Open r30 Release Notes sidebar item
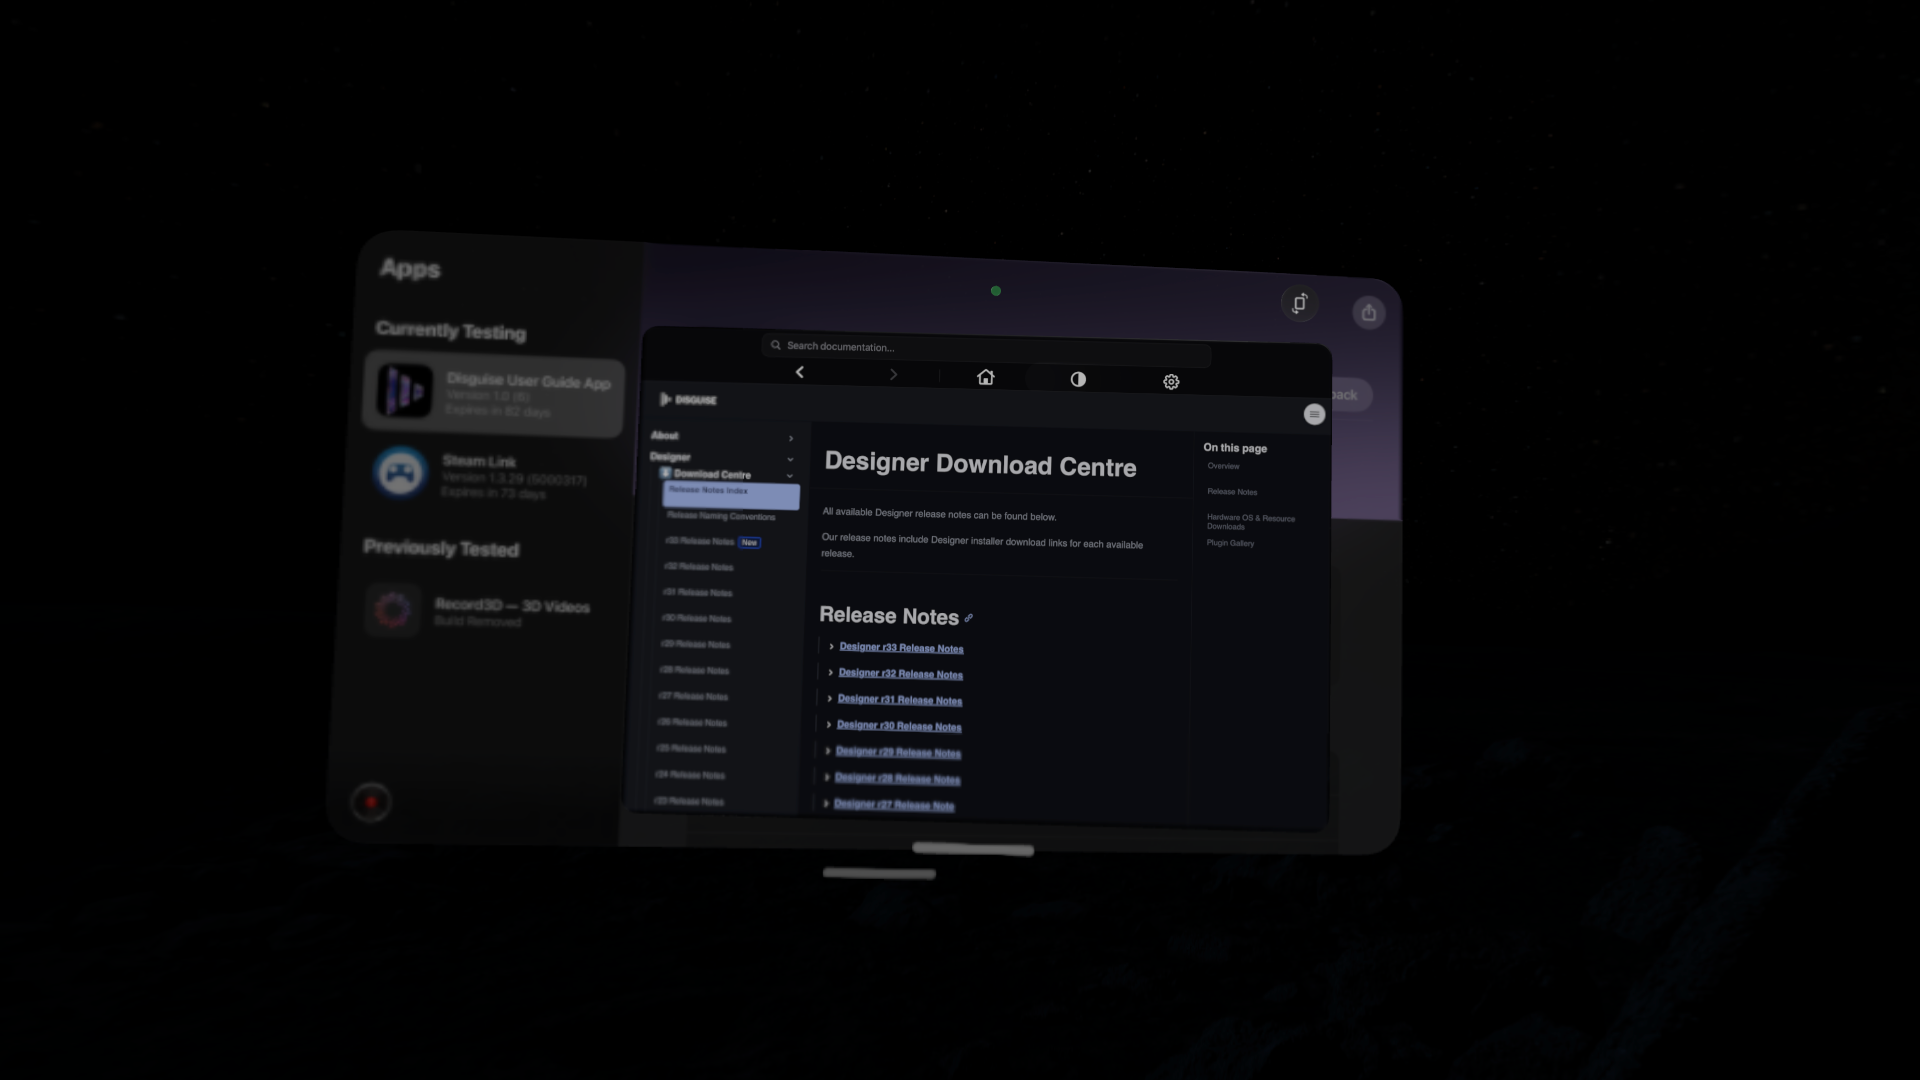This screenshot has height=1080, width=1920. pos(696,618)
